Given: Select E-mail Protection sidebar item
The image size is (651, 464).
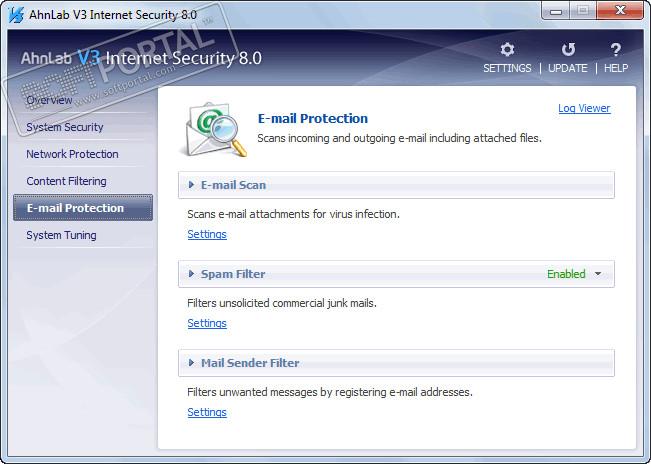Looking at the screenshot, I should pos(83,208).
